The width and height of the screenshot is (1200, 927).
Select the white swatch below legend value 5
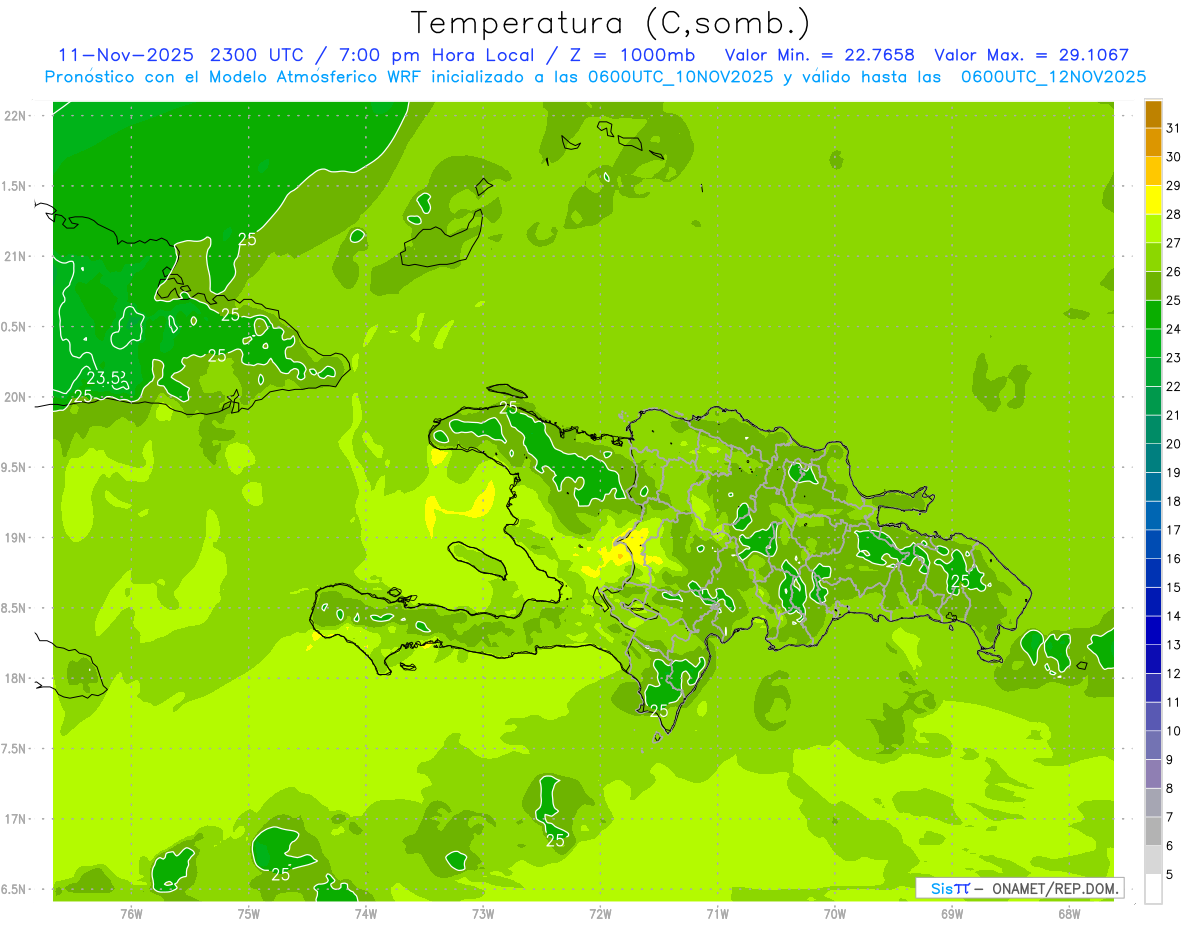[1153, 889]
